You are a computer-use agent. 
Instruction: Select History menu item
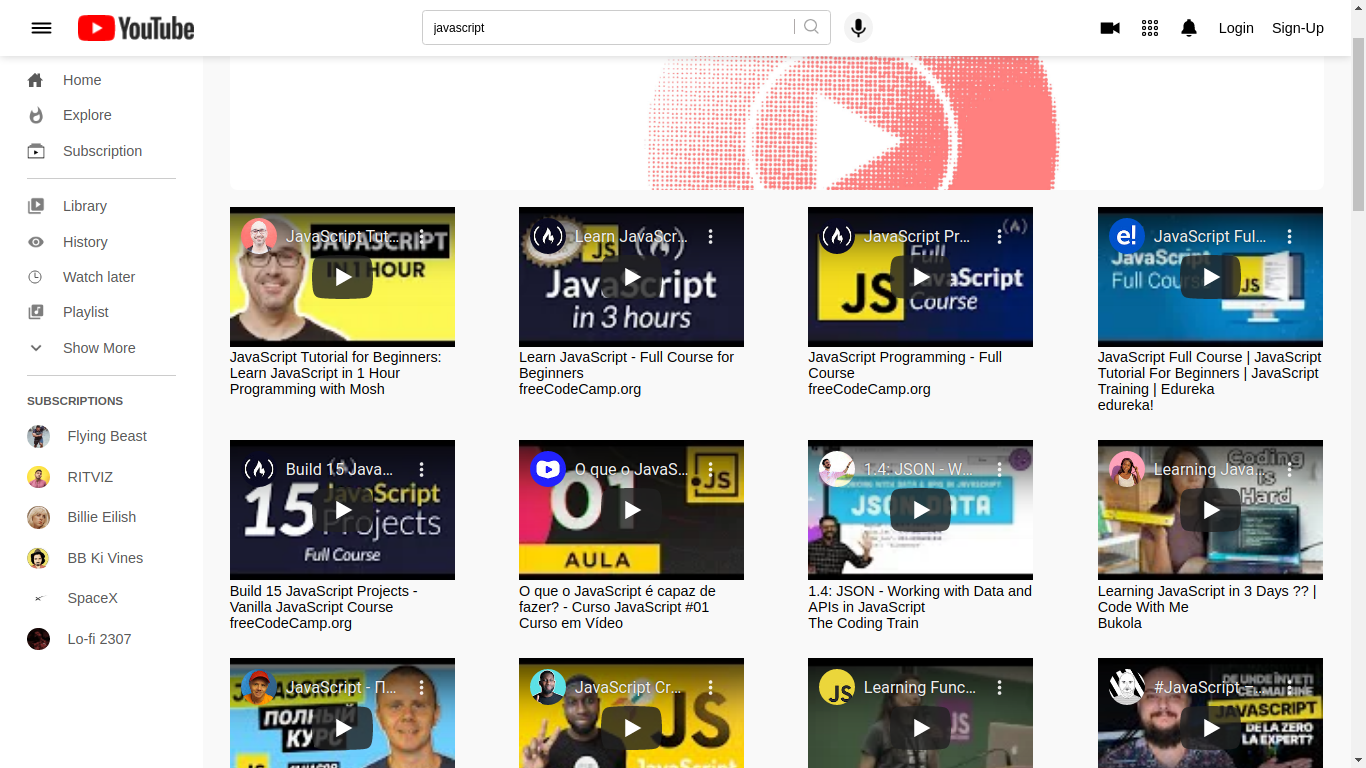pos(85,242)
